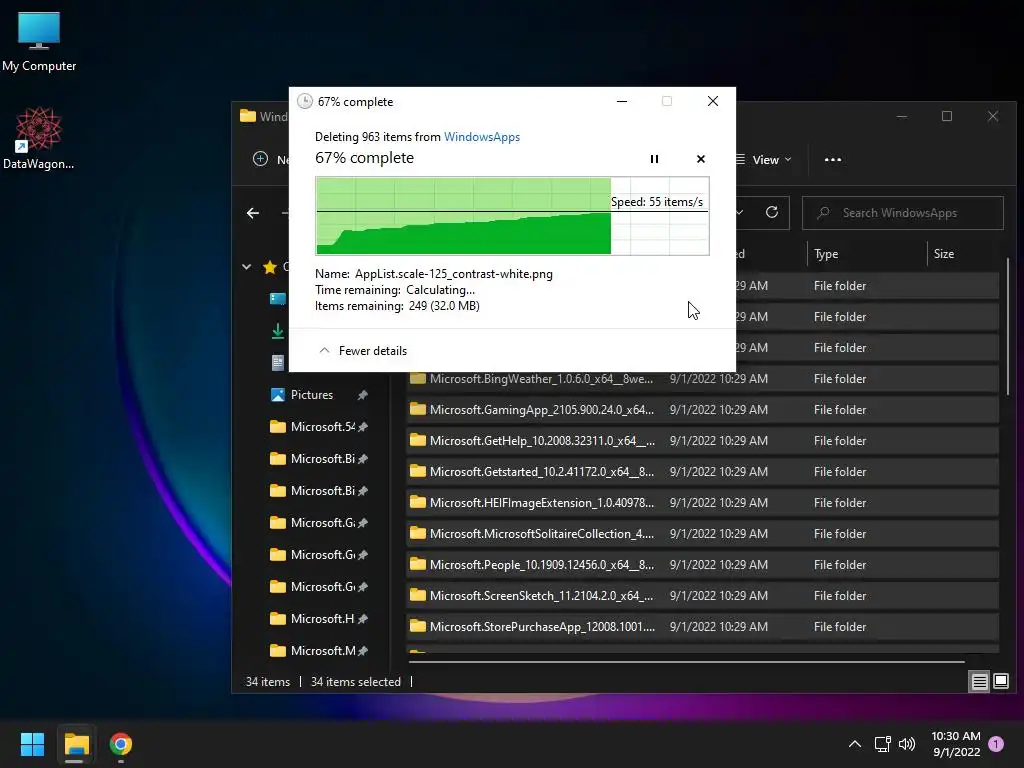
Task: Open Downloads via the green arrow icon
Action: [x=278, y=331]
